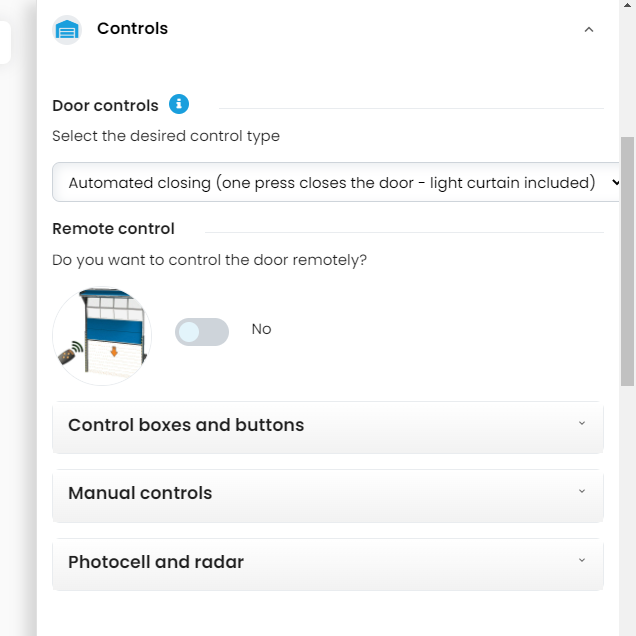Click the Door controls heading
Viewport: 636px width, 636px height.
point(105,106)
